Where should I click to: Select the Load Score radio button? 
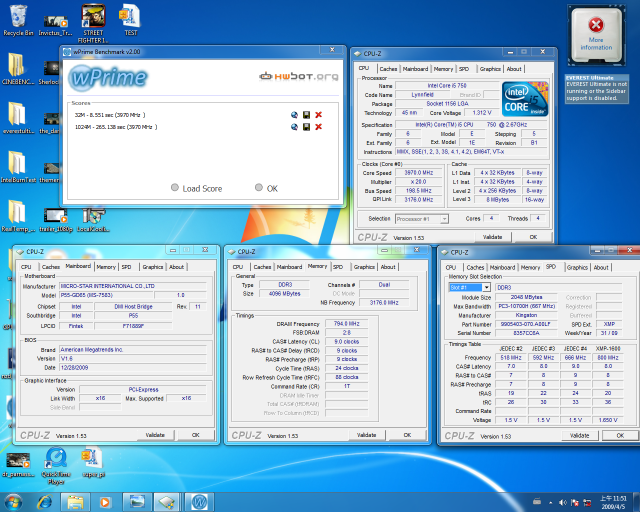pyautogui.click(x=175, y=187)
